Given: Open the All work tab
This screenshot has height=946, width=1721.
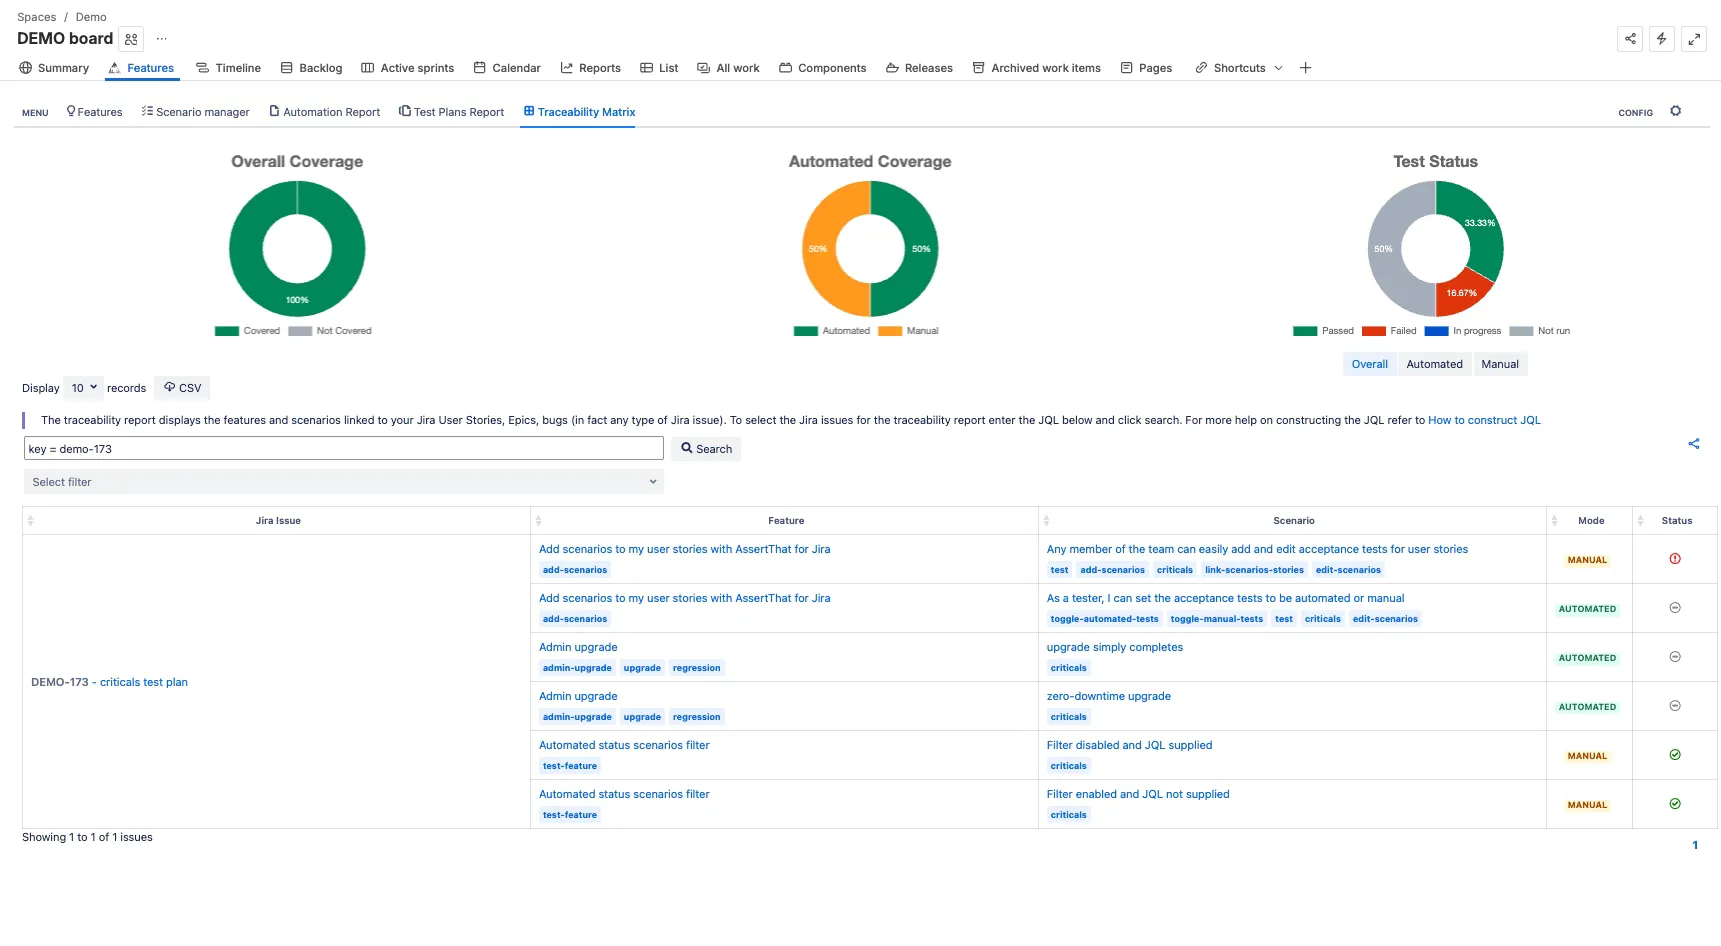Looking at the screenshot, I should pos(728,68).
